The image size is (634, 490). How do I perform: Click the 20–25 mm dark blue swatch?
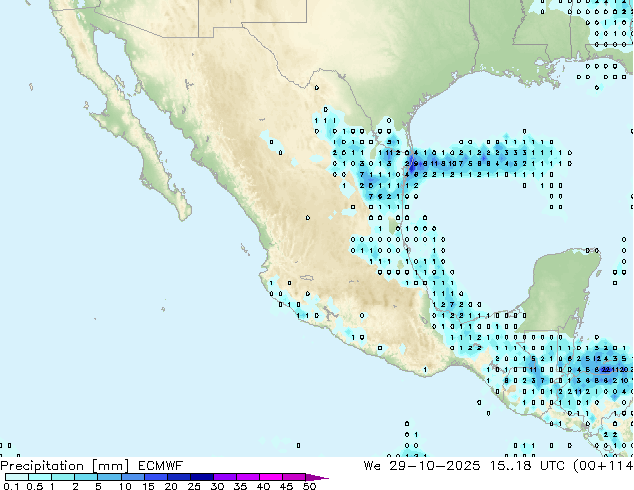[178, 477]
